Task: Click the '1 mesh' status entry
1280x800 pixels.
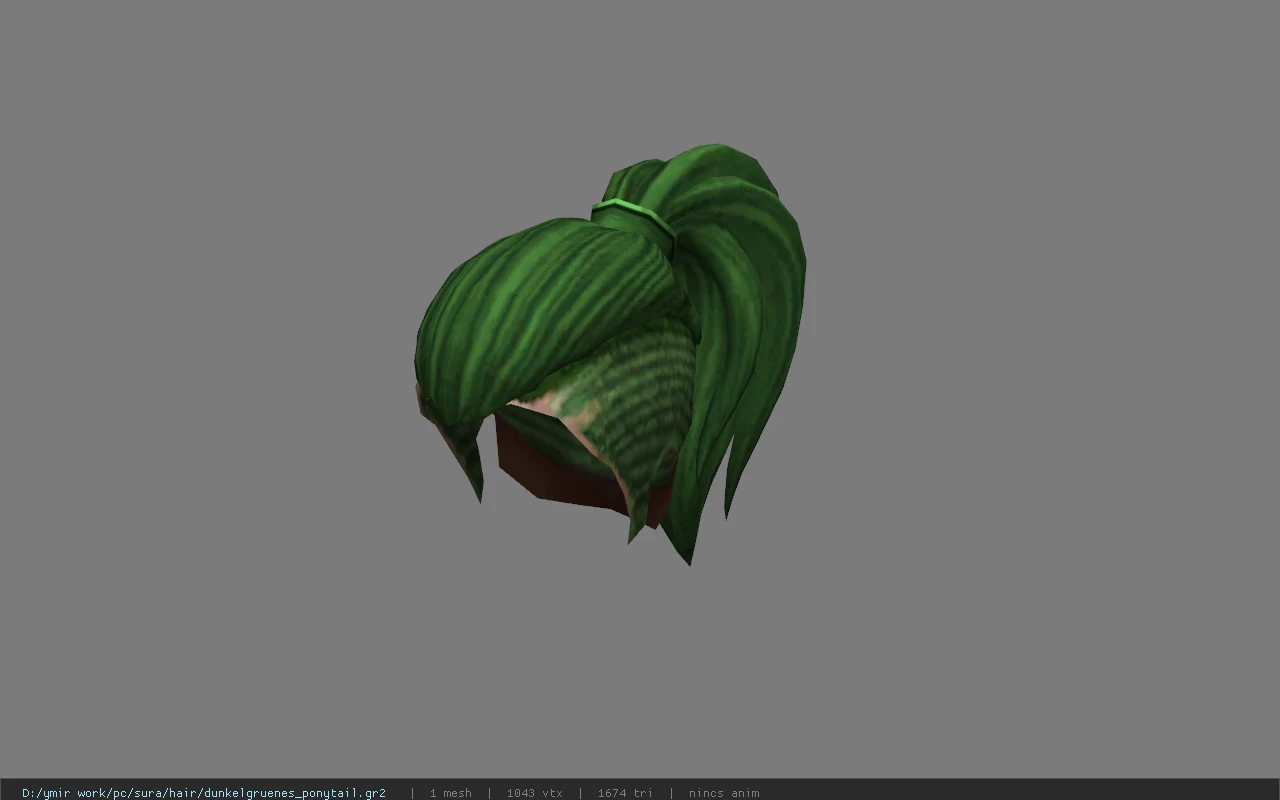Action: [x=450, y=793]
